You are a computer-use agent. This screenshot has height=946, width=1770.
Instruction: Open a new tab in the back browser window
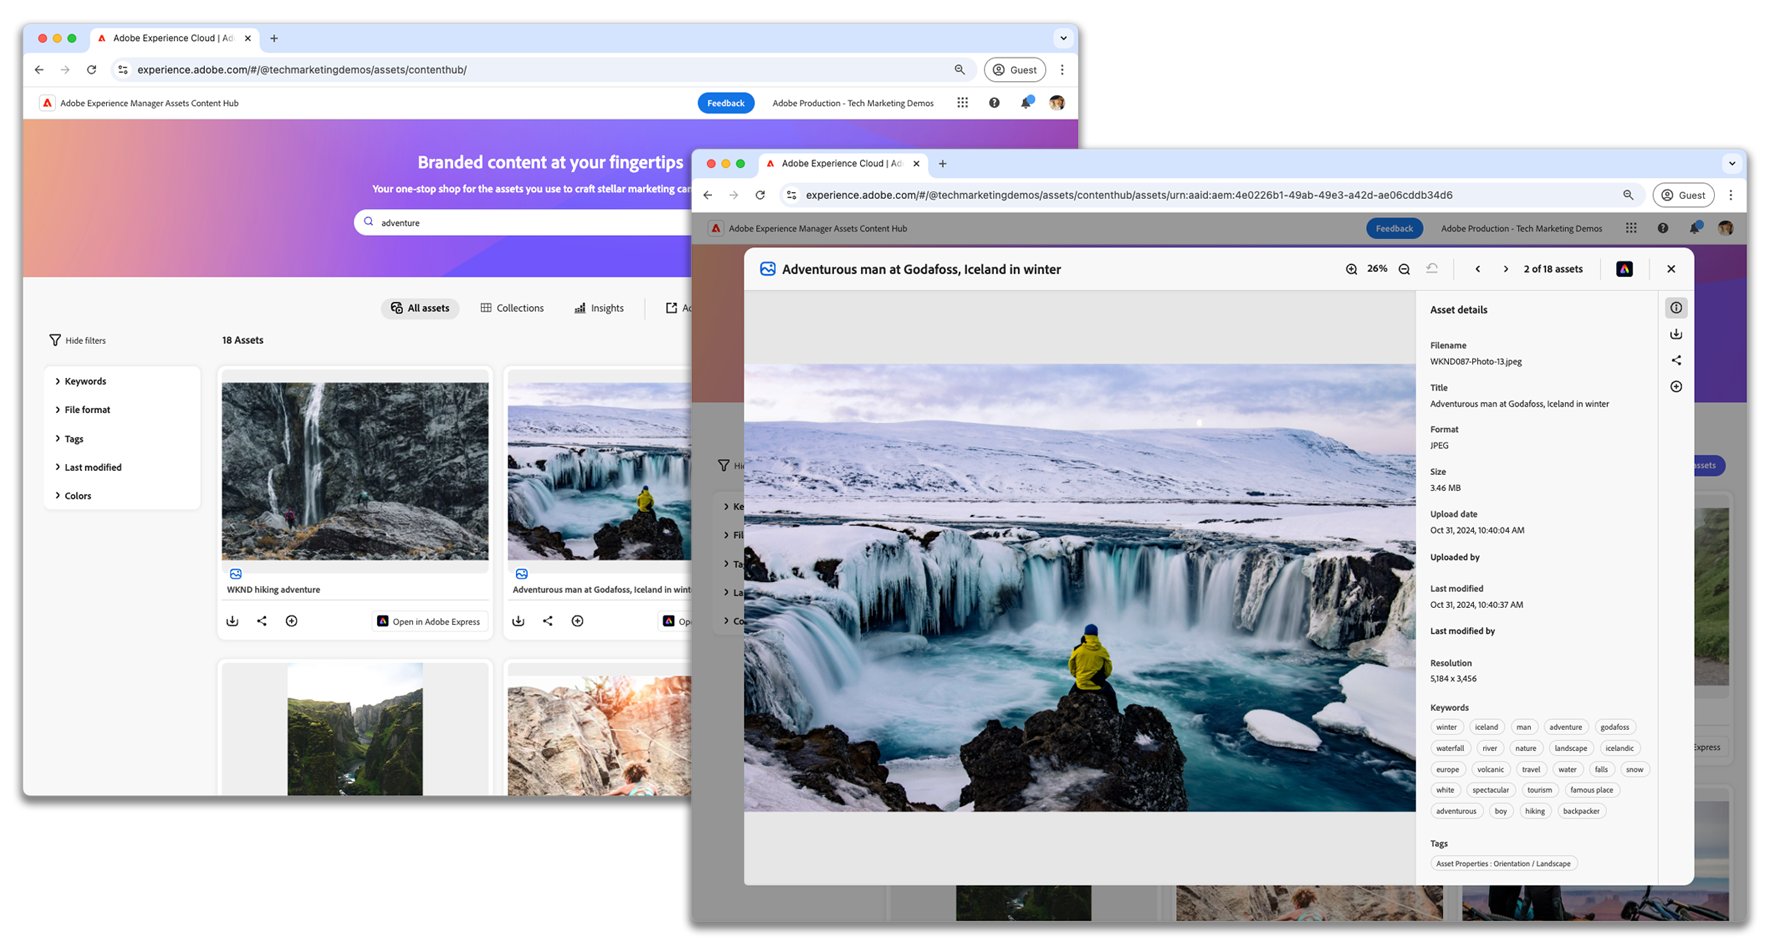pyautogui.click(x=274, y=38)
